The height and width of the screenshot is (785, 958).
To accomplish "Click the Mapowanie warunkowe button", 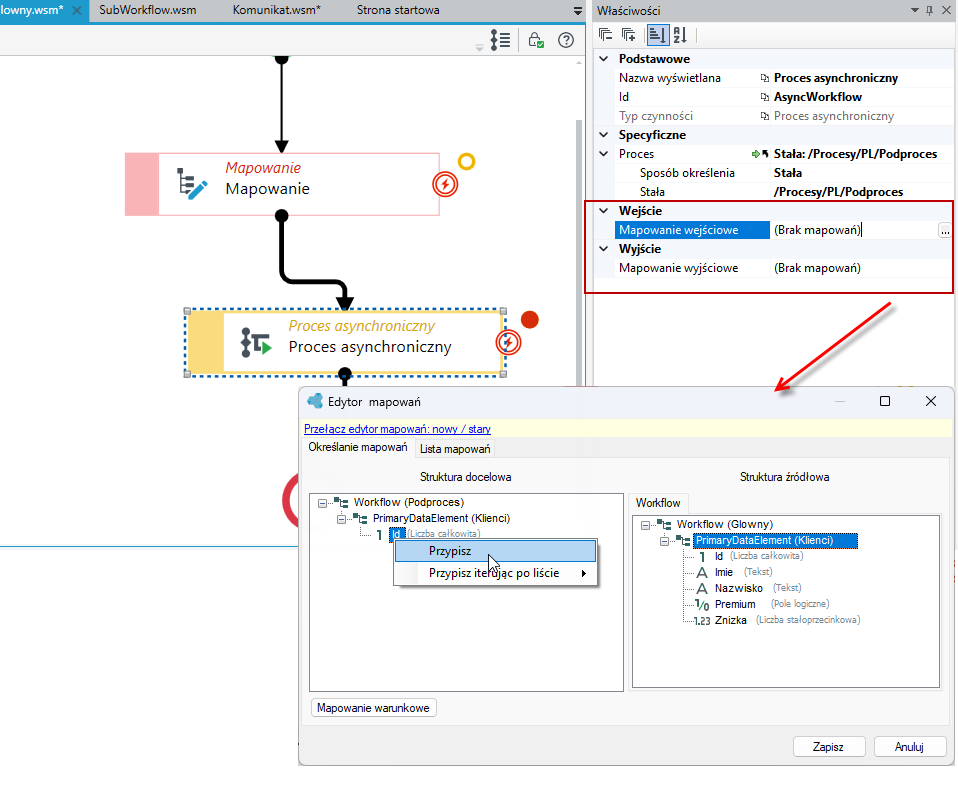I will tap(373, 708).
